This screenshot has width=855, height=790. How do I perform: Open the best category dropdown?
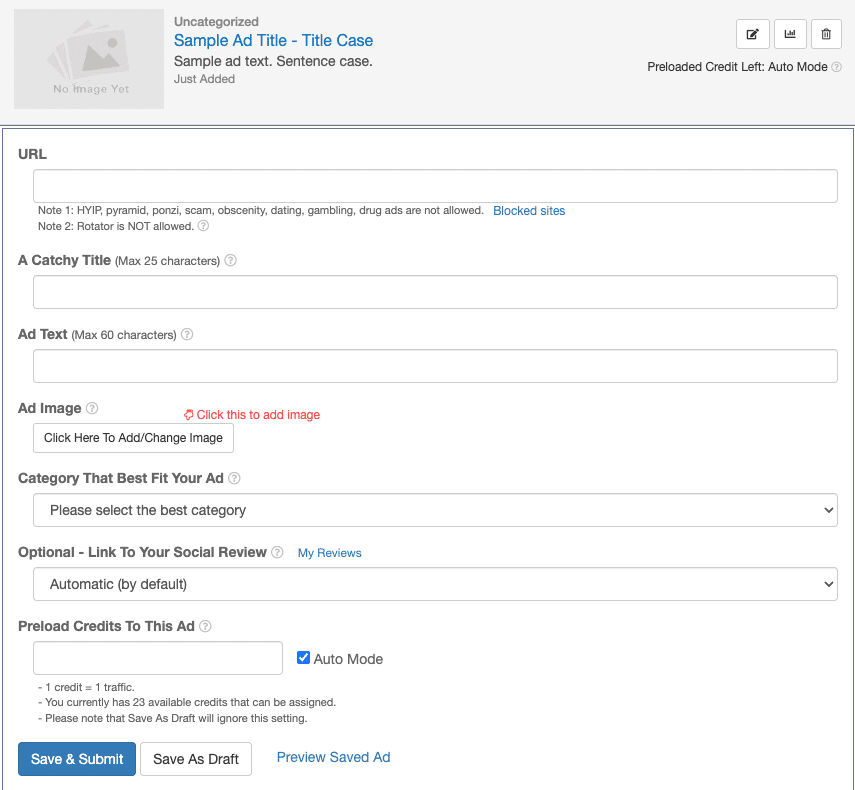(435, 510)
